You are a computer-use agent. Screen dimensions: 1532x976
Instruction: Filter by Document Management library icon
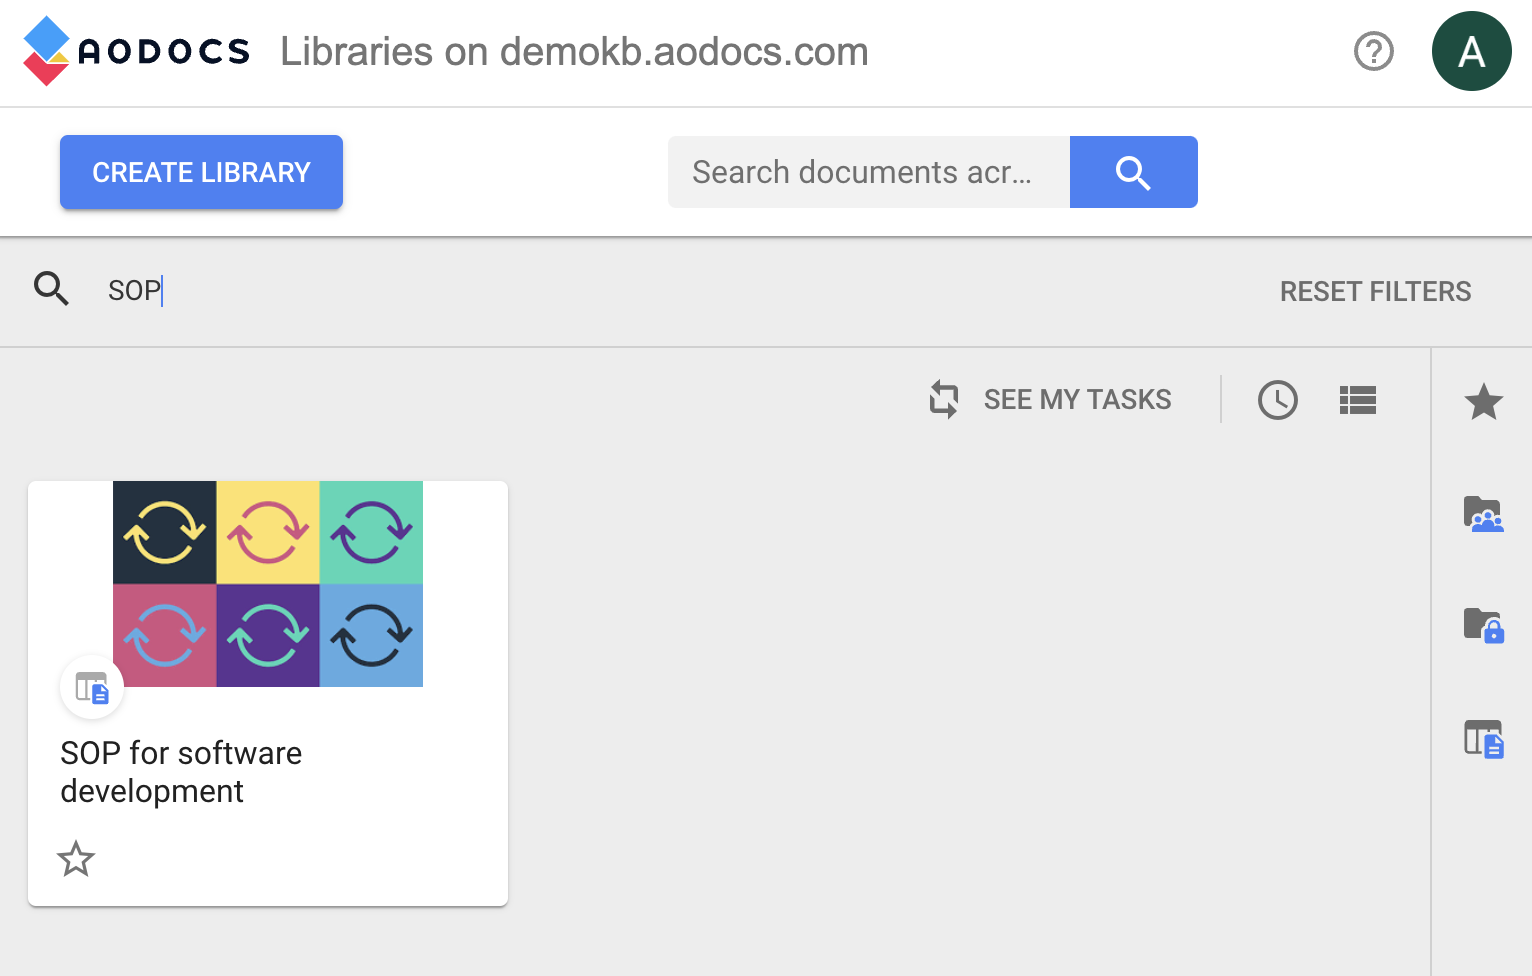pos(1483,739)
